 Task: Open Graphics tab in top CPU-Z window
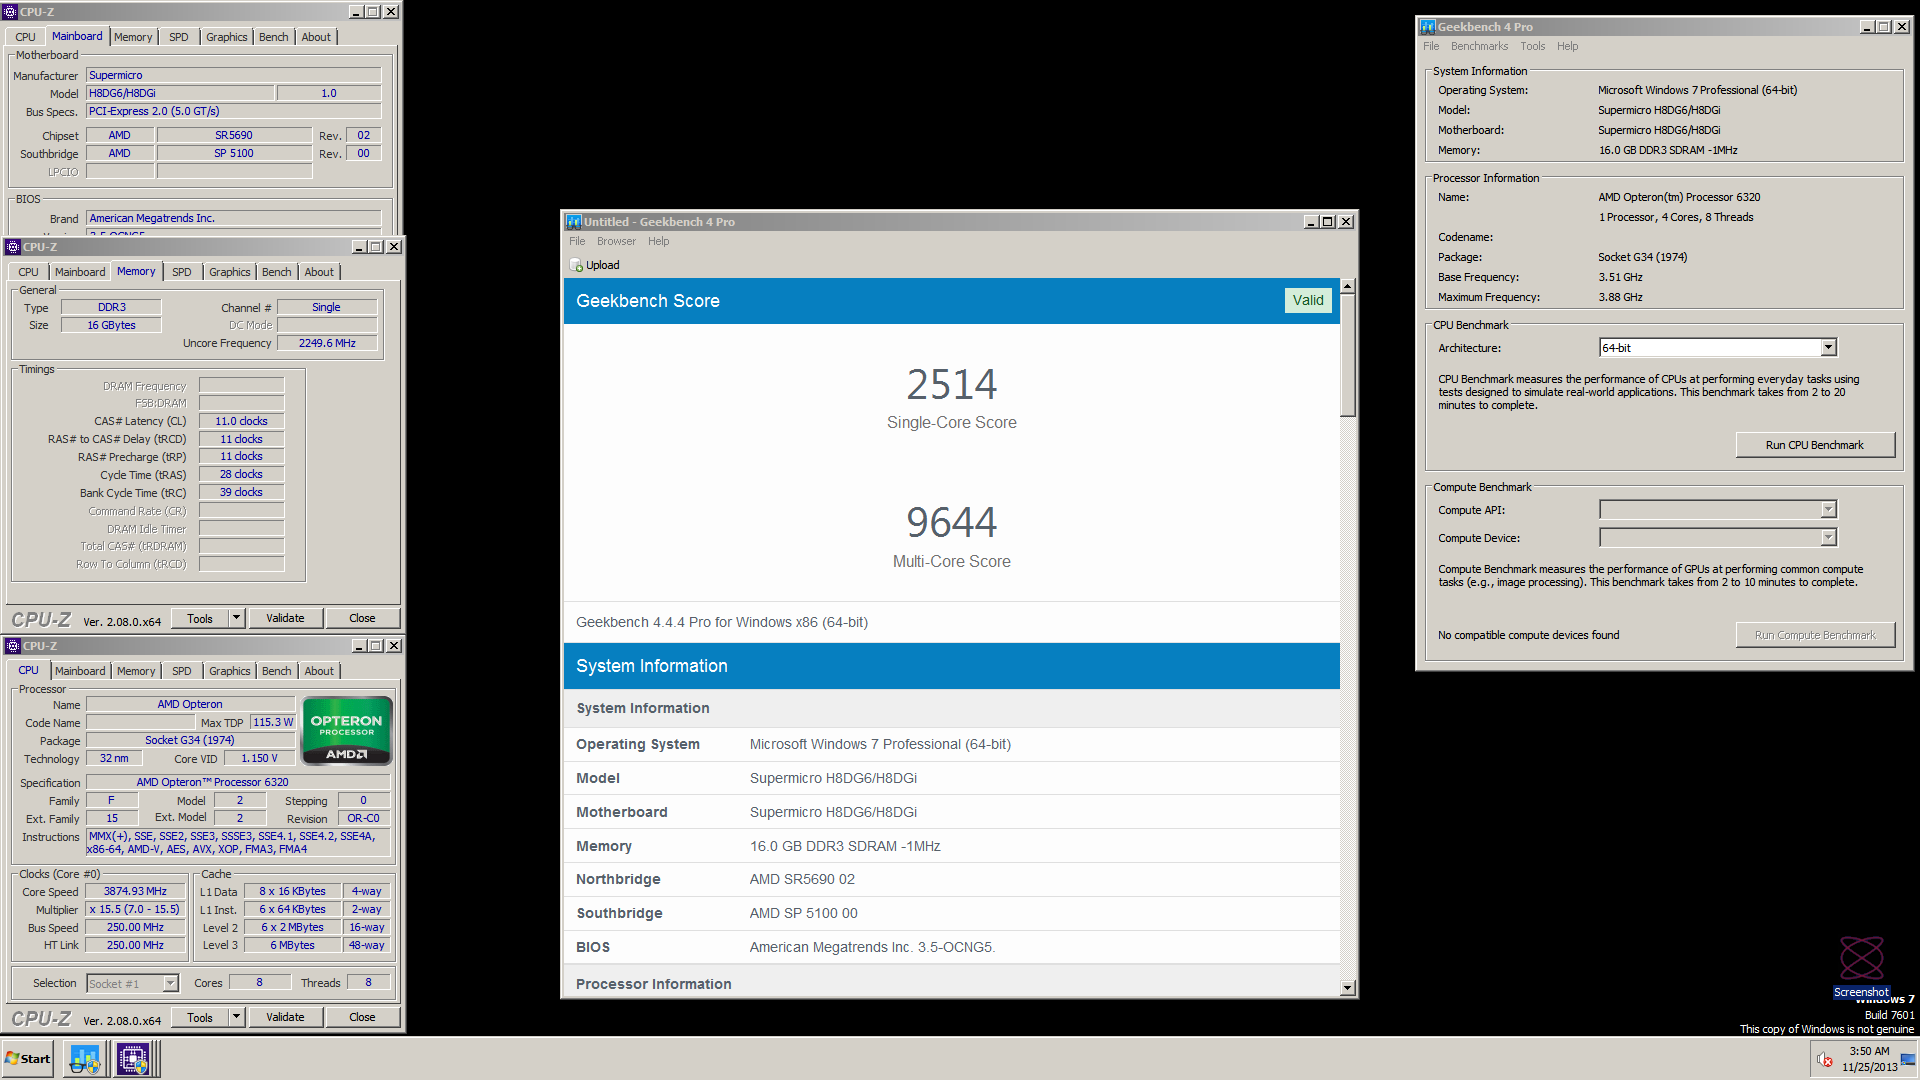pyautogui.click(x=226, y=37)
